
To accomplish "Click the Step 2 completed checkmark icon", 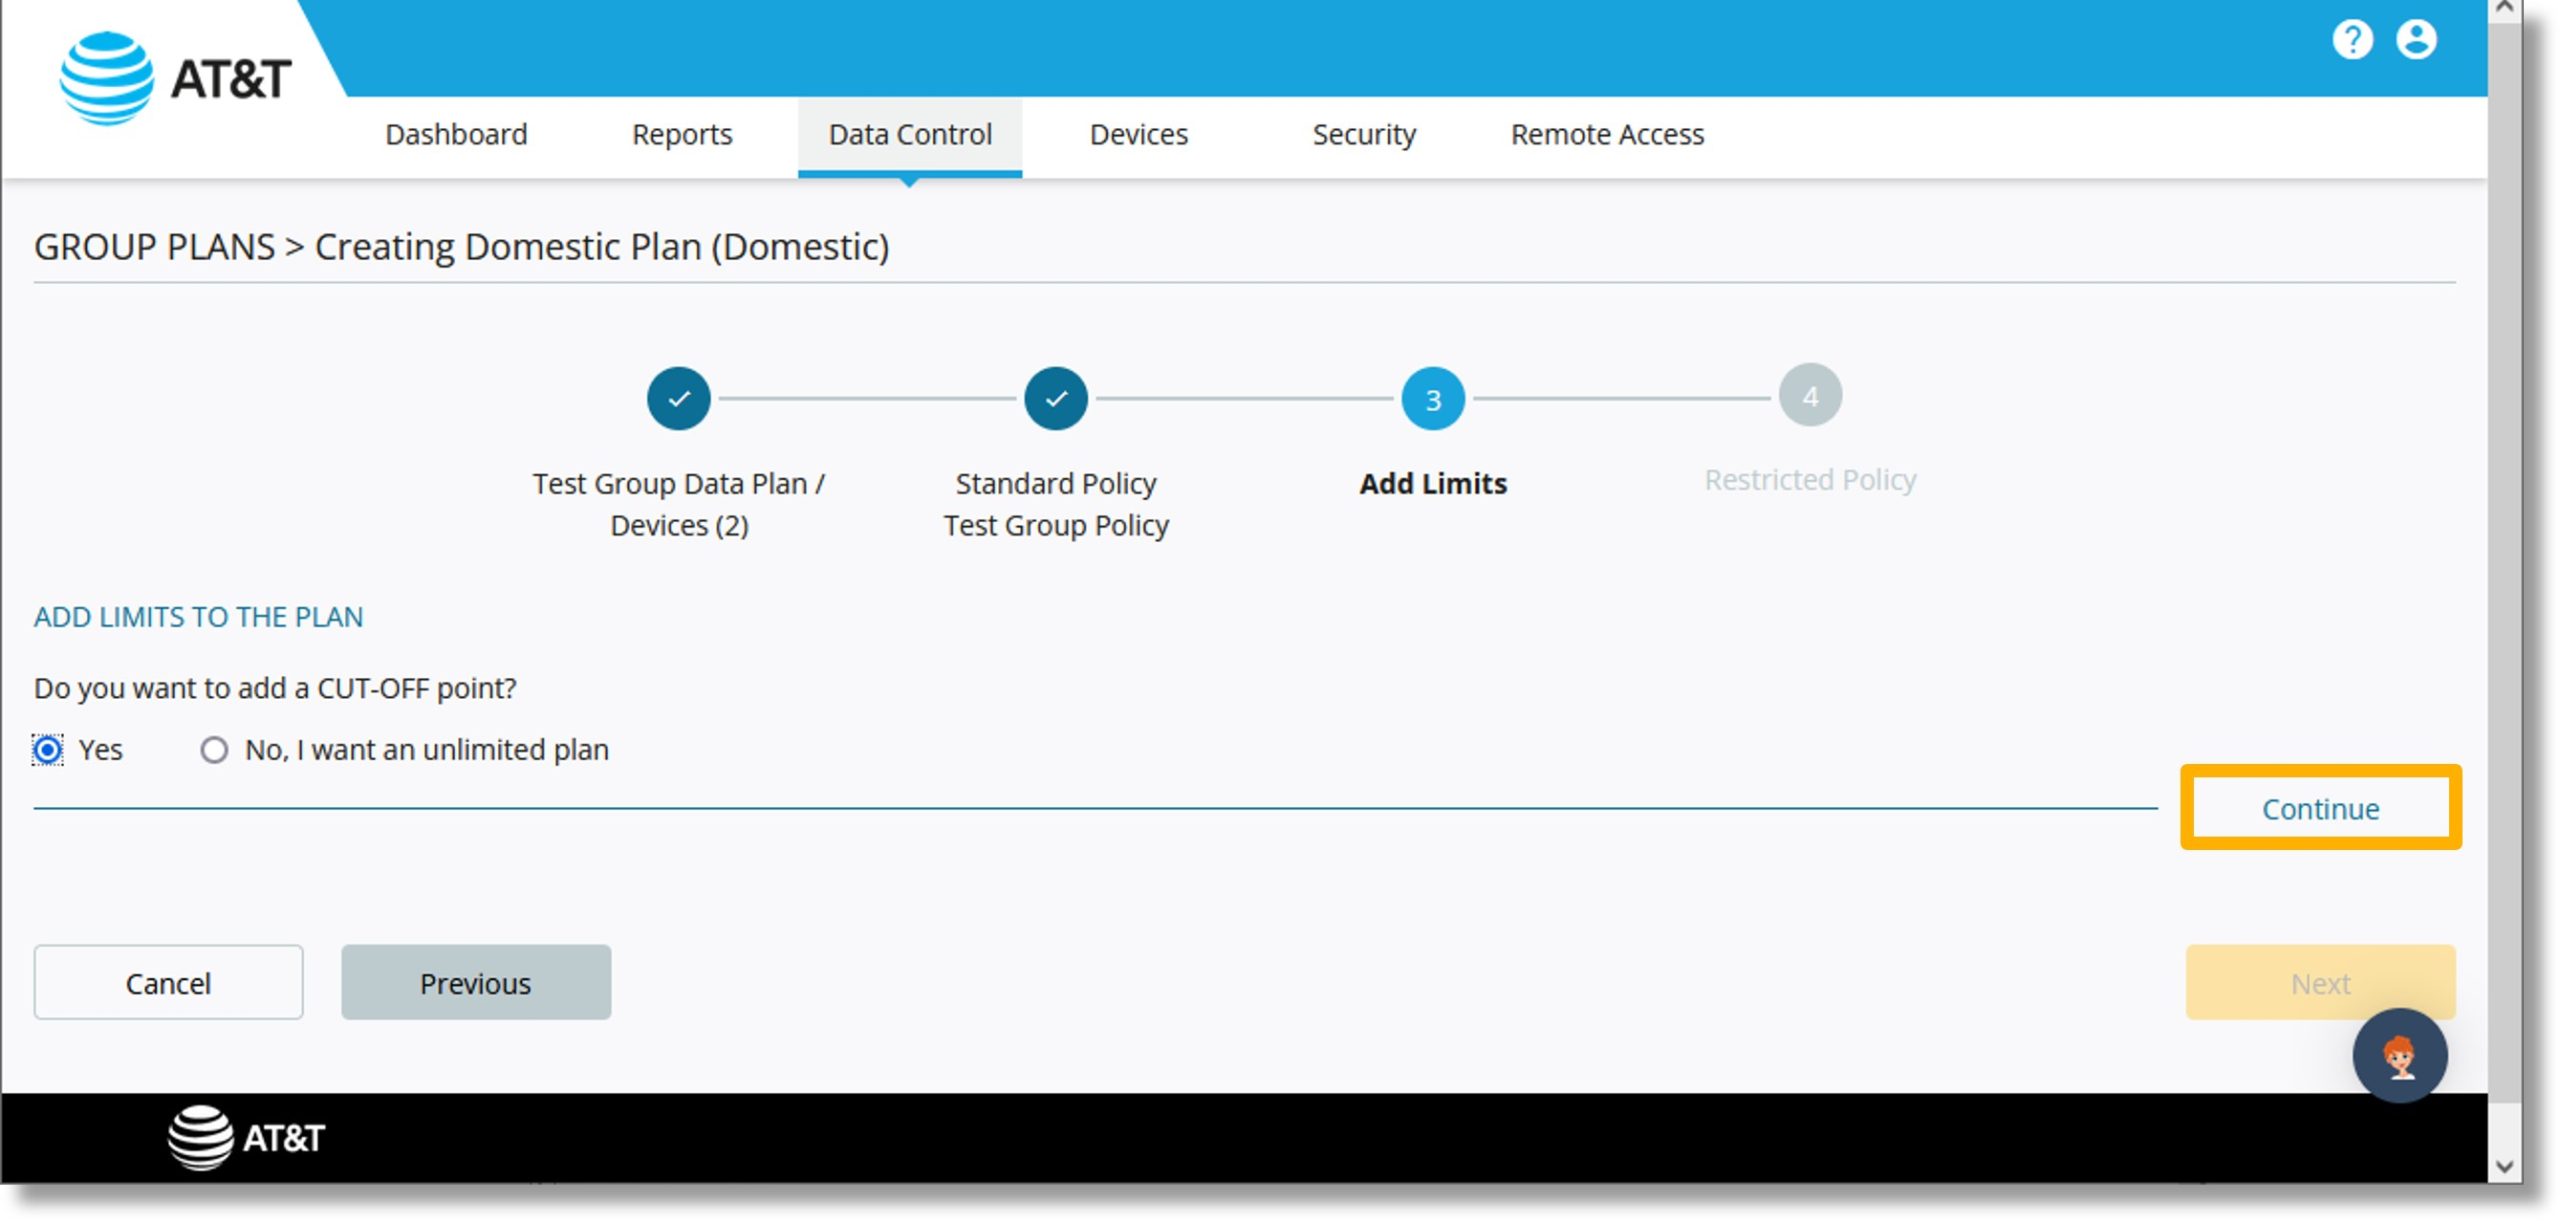I will 1060,397.
